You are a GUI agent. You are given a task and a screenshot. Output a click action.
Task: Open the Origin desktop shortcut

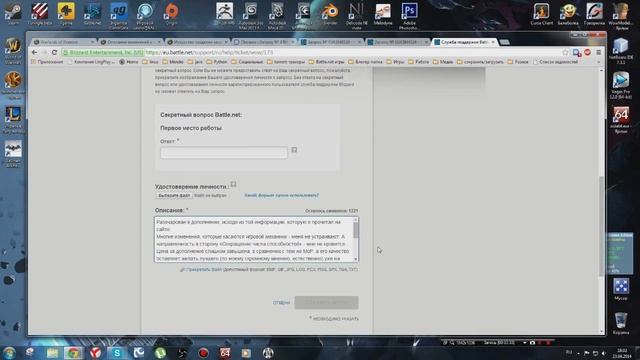(172, 14)
